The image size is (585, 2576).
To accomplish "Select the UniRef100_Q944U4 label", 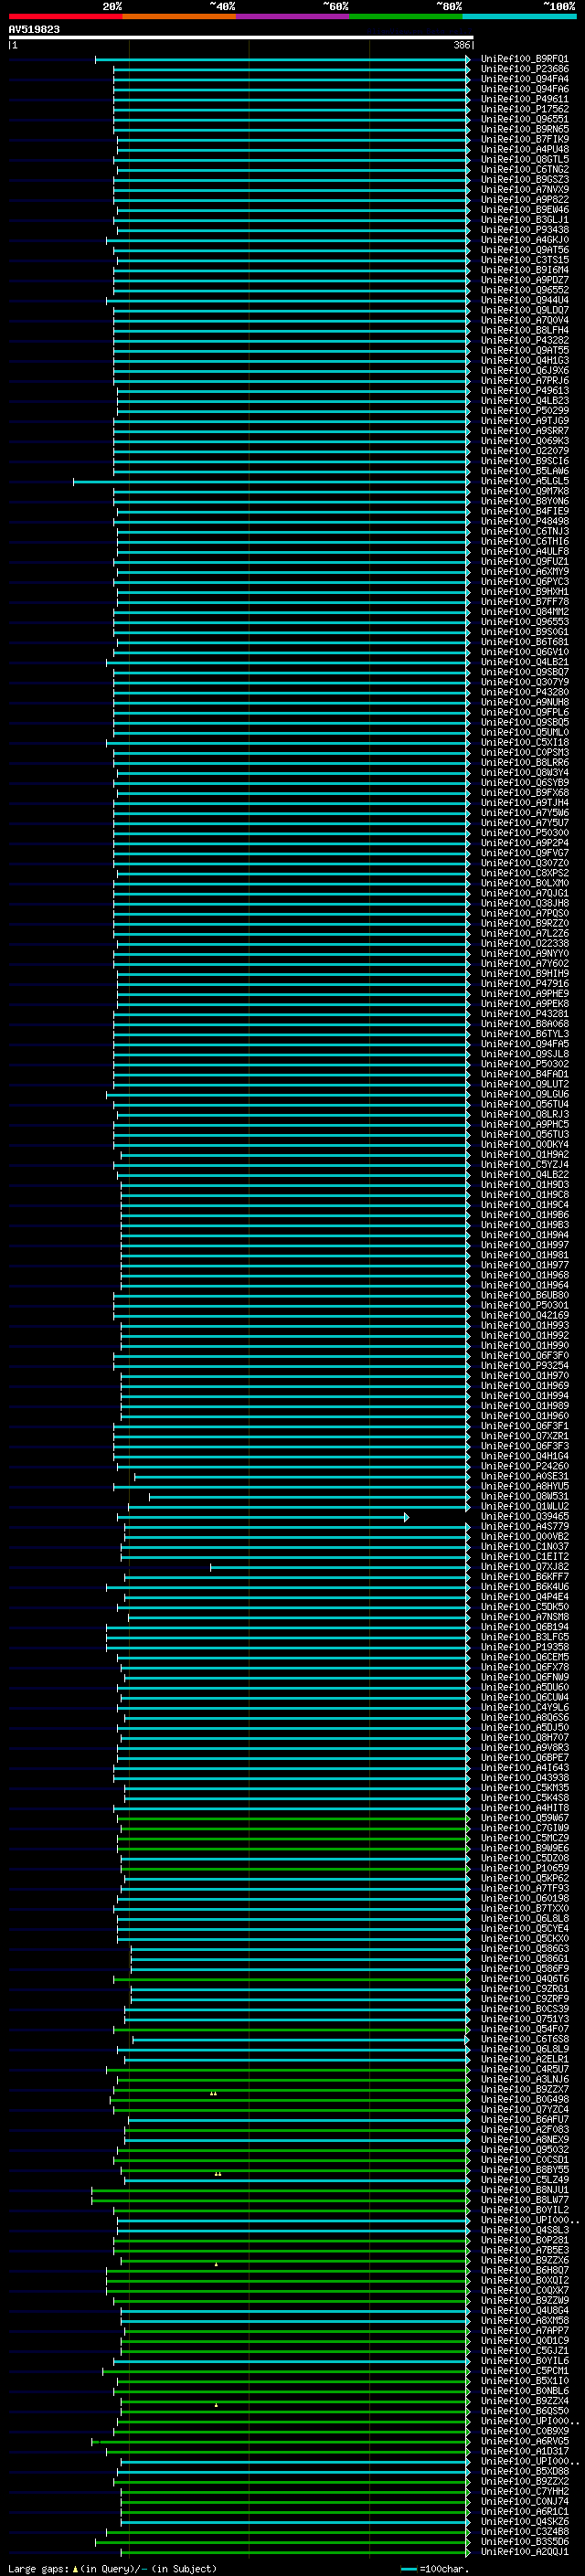I will 525,300.
